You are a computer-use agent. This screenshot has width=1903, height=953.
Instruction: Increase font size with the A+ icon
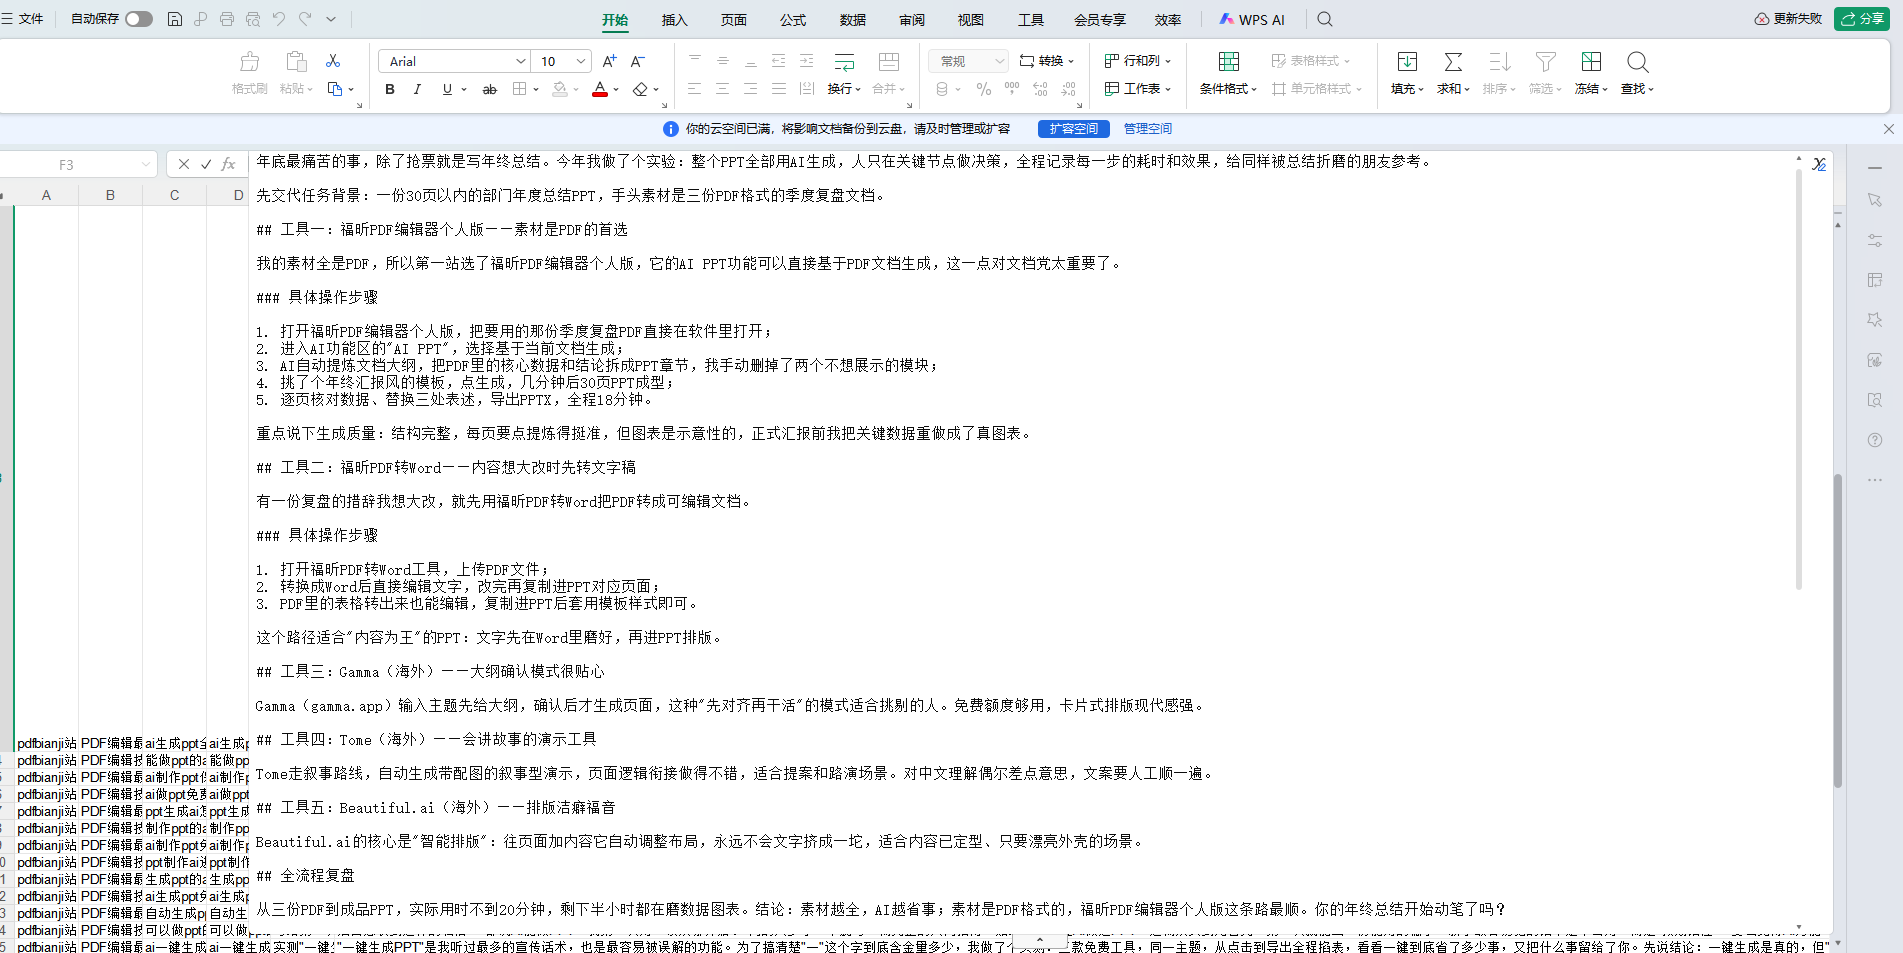click(610, 61)
